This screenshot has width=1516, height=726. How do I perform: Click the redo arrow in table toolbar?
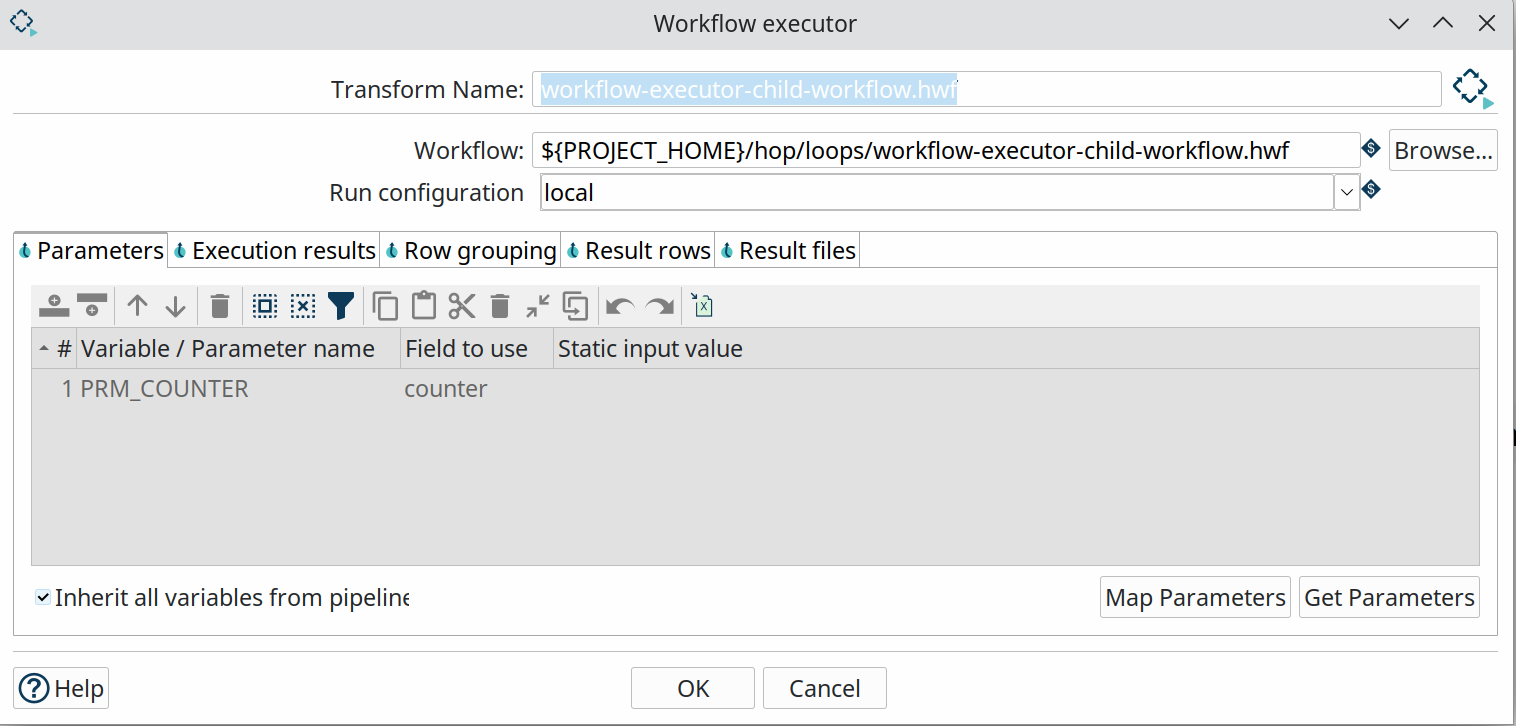coord(659,306)
